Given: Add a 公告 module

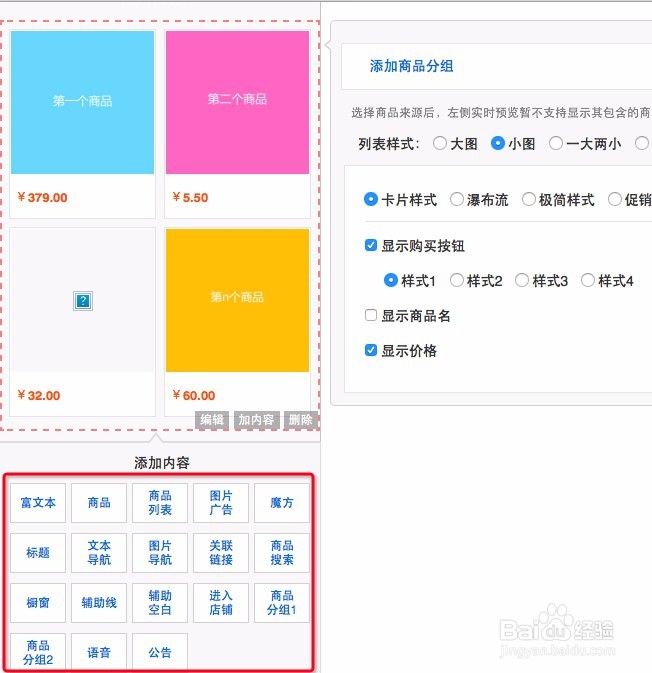Looking at the screenshot, I should [x=160, y=652].
